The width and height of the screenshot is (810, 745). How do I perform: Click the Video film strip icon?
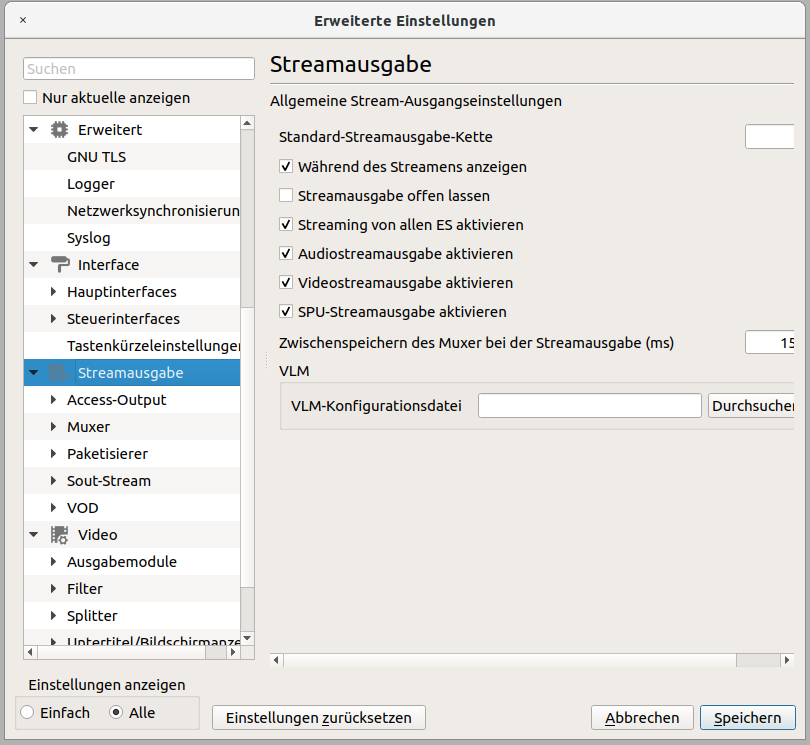pos(60,535)
